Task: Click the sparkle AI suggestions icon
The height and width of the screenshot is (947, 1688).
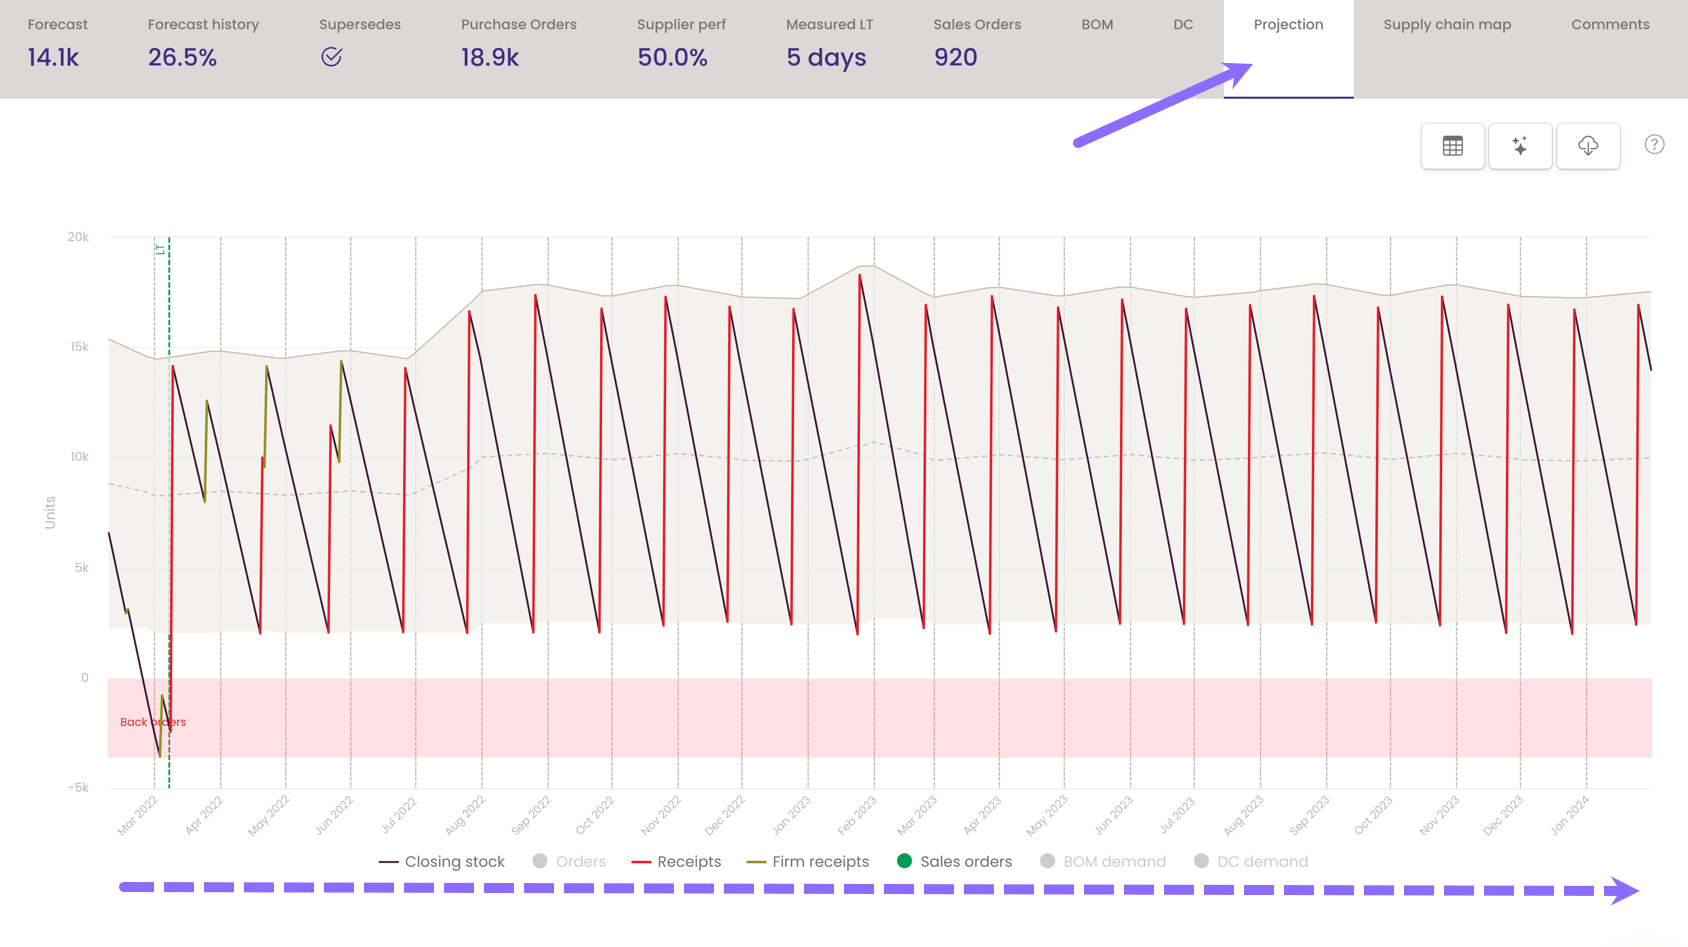Action: [1520, 146]
